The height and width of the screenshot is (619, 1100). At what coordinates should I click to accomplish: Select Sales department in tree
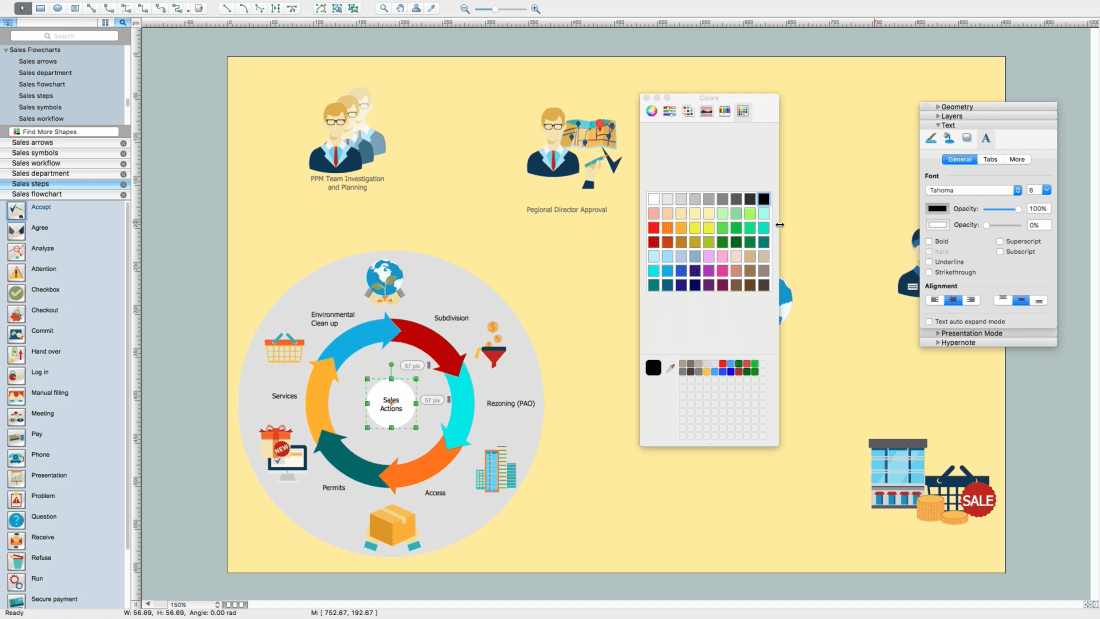pos(45,73)
